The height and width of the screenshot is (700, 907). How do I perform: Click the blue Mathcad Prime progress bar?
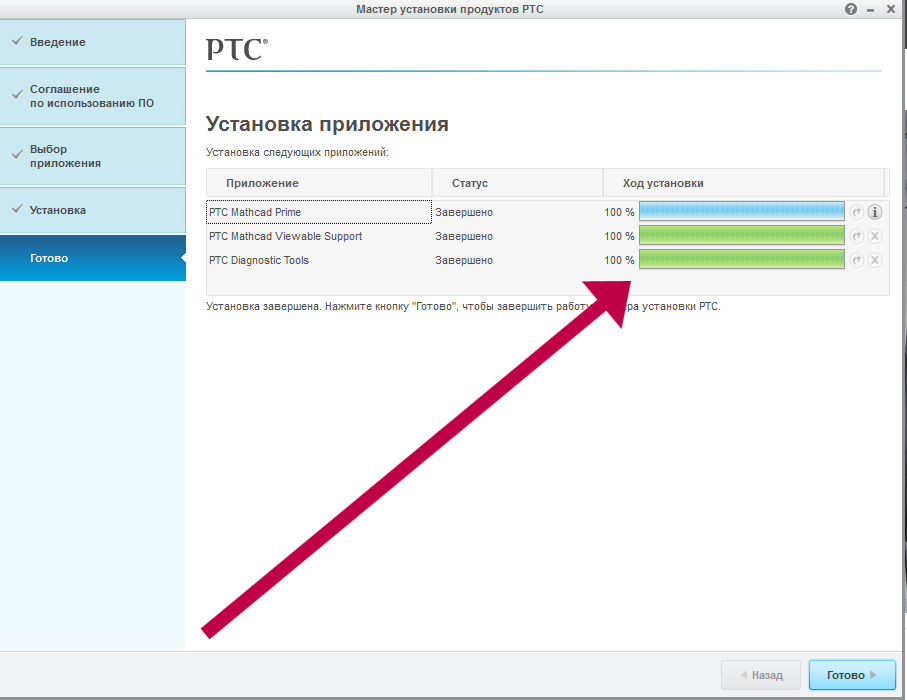tap(741, 212)
